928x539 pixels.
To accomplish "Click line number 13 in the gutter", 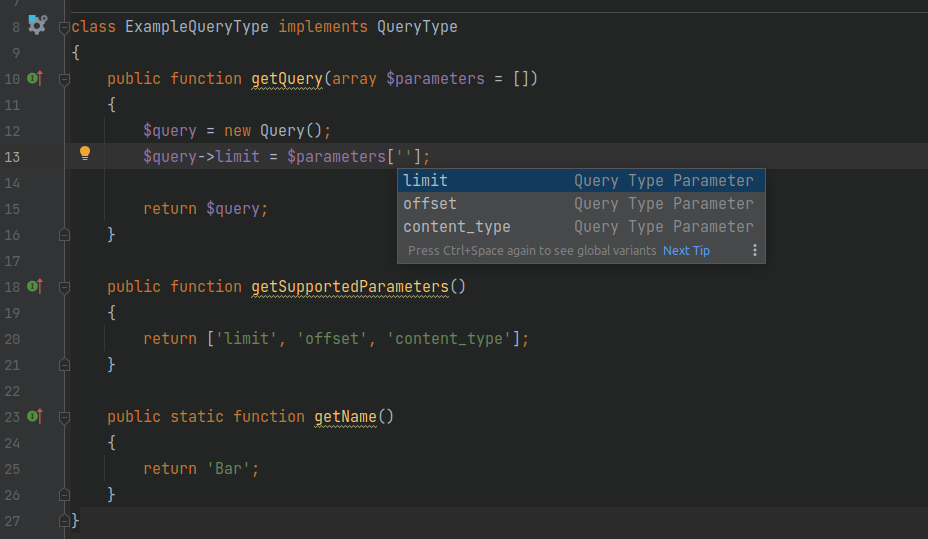I will tap(13, 157).
